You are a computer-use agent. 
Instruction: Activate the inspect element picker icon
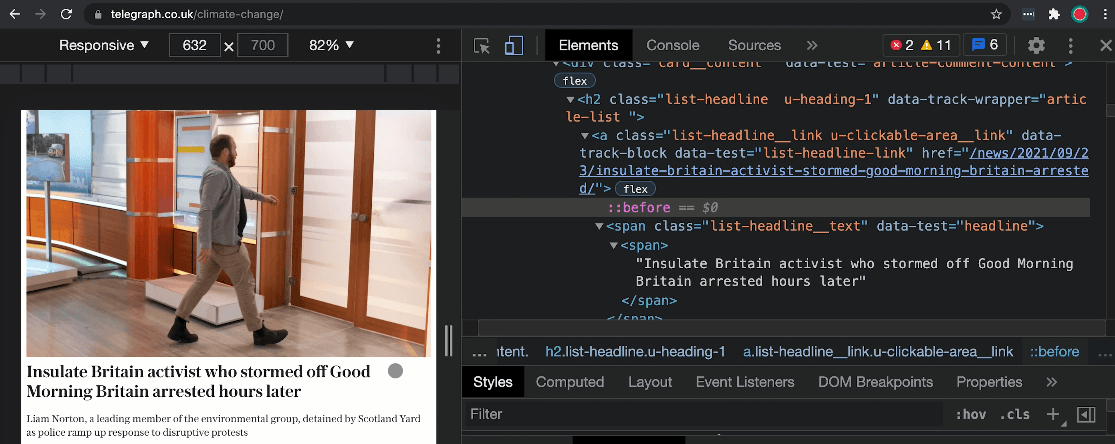pyautogui.click(x=482, y=46)
